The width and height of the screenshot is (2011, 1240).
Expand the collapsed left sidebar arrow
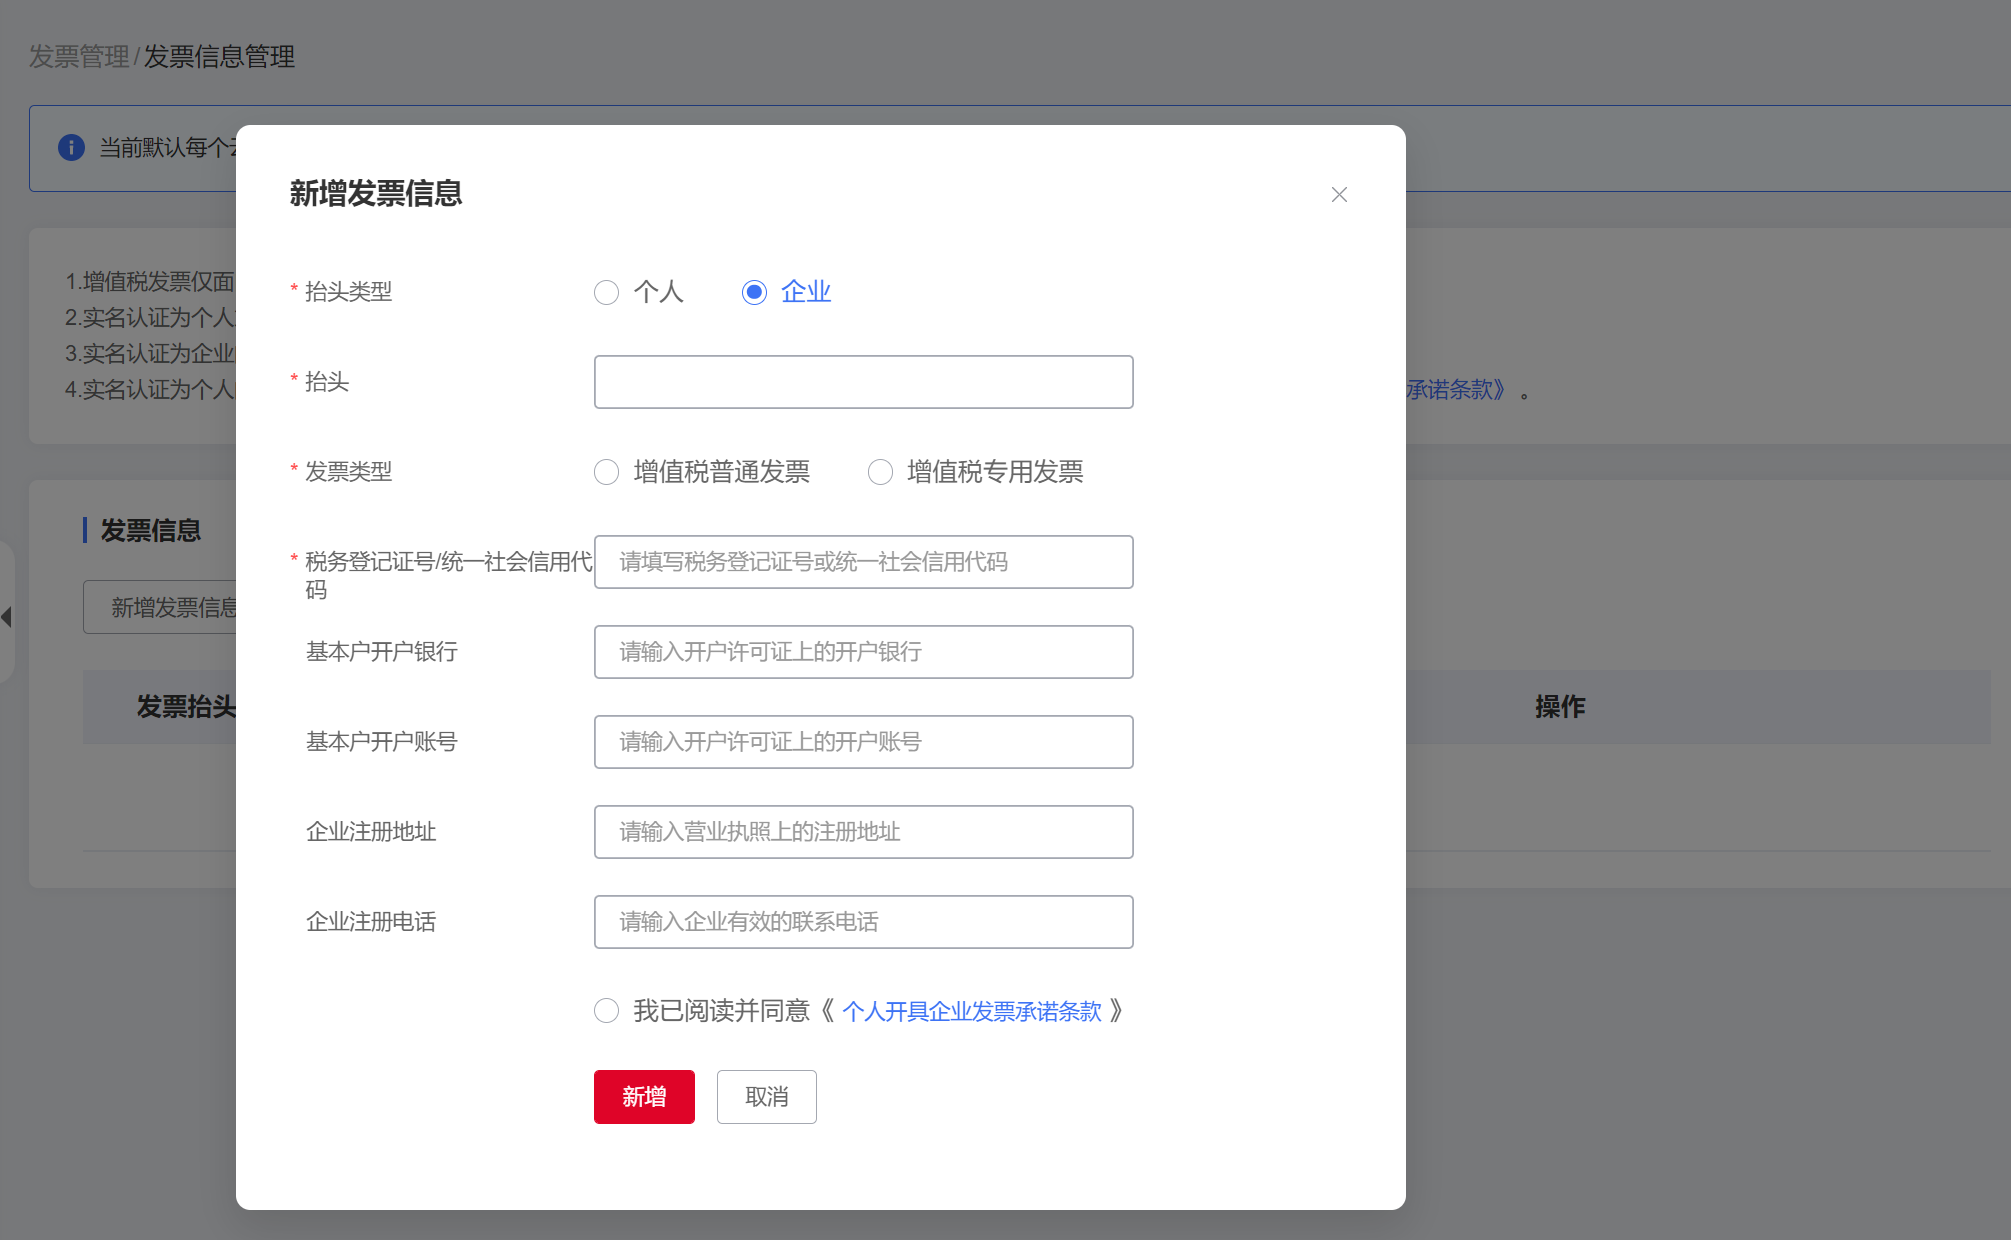[7, 616]
